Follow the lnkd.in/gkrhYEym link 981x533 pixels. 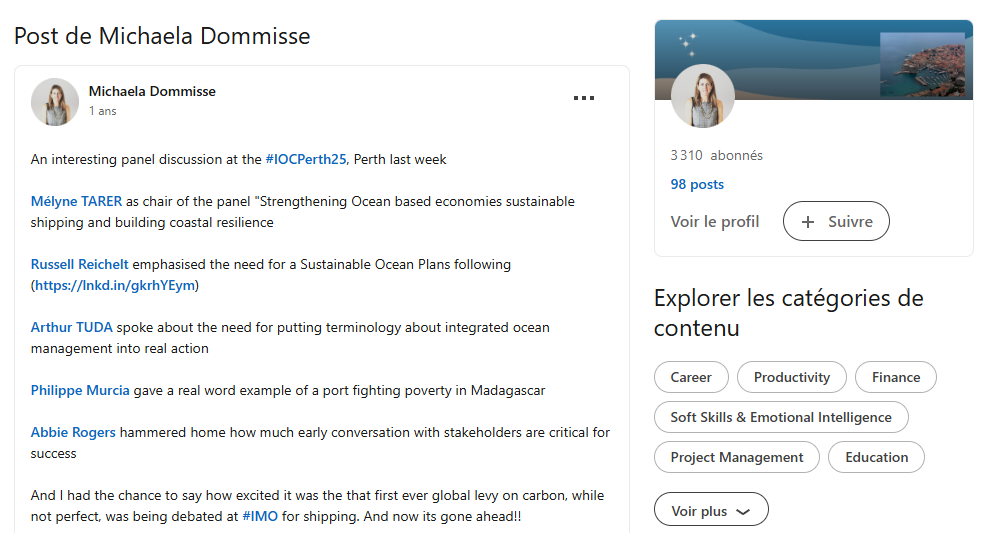point(115,285)
